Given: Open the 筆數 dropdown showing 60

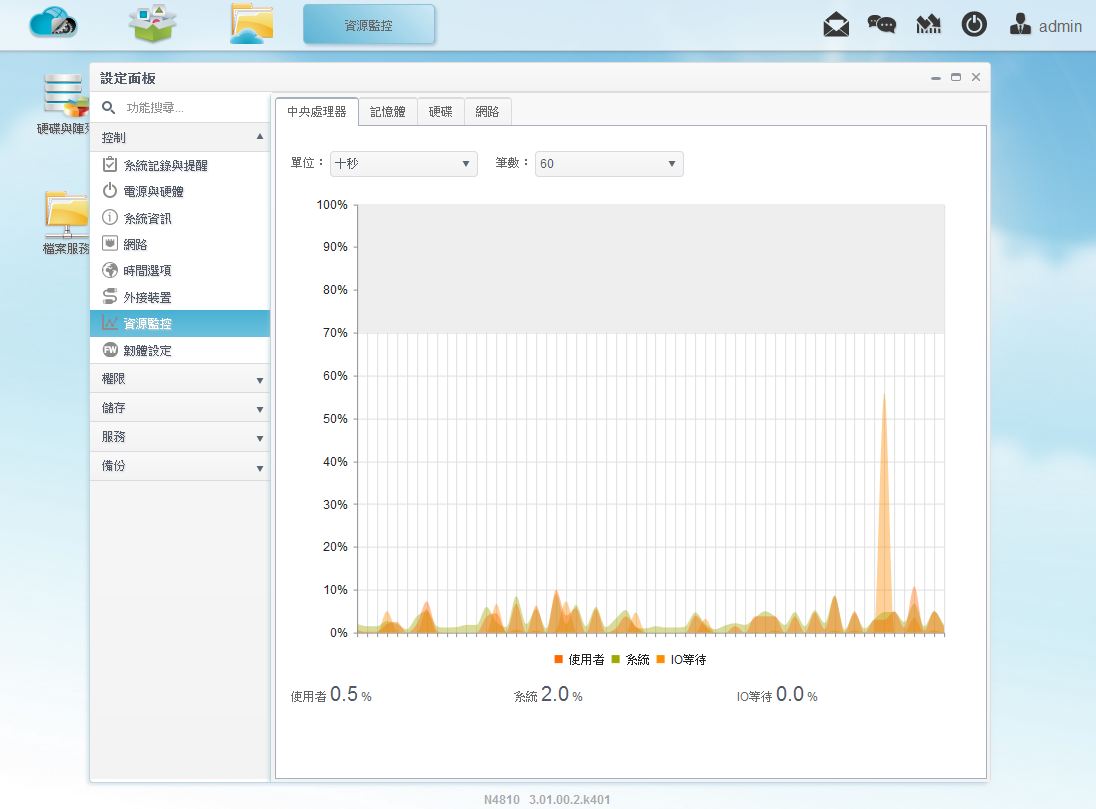Looking at the screenshot, I should click(609, 164).
